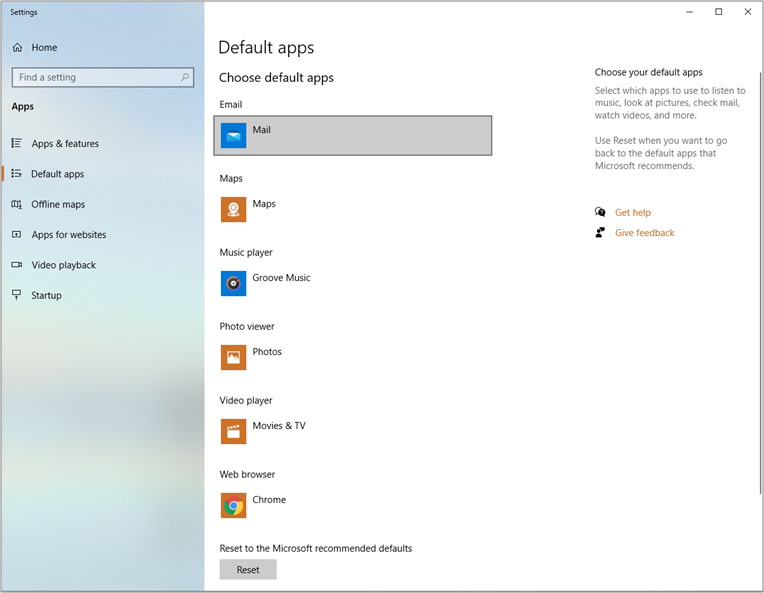The image size is (764, 593).
Task: Click the Chrome browser icon
Action: (x=233, y=505)
